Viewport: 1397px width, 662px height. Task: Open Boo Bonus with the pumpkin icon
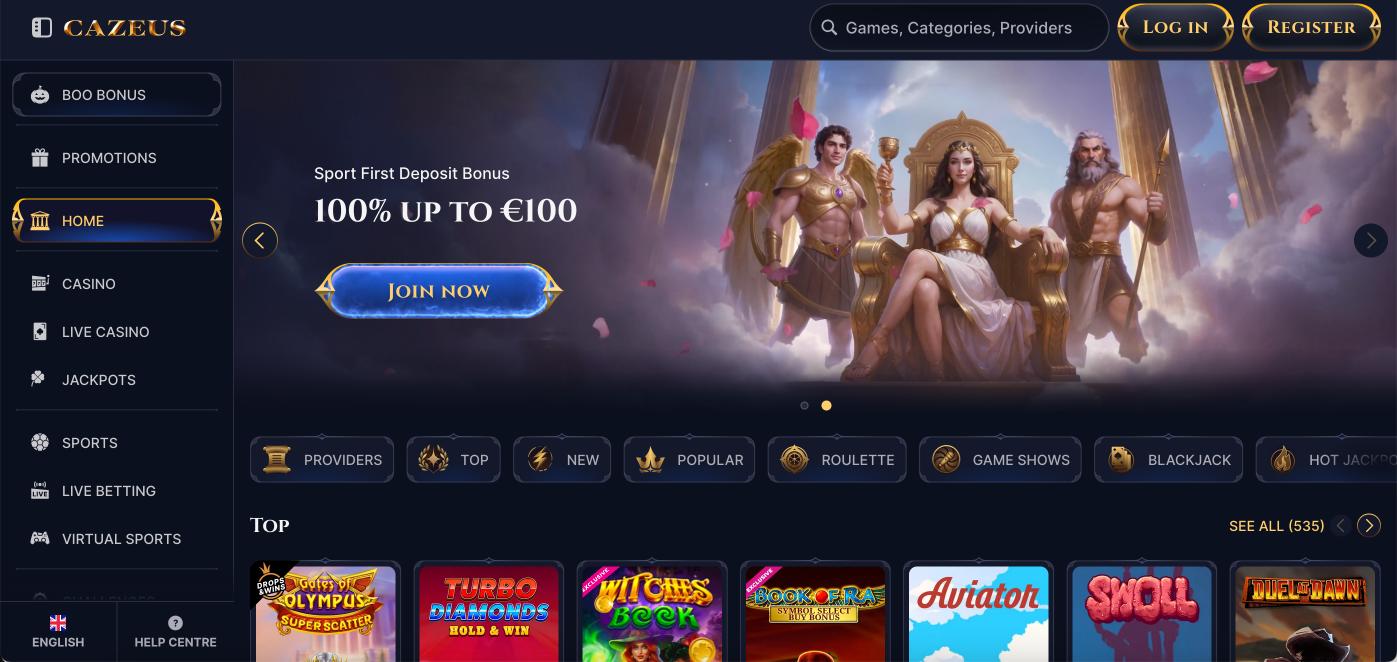pyautogui.click(x=40, y=95)
